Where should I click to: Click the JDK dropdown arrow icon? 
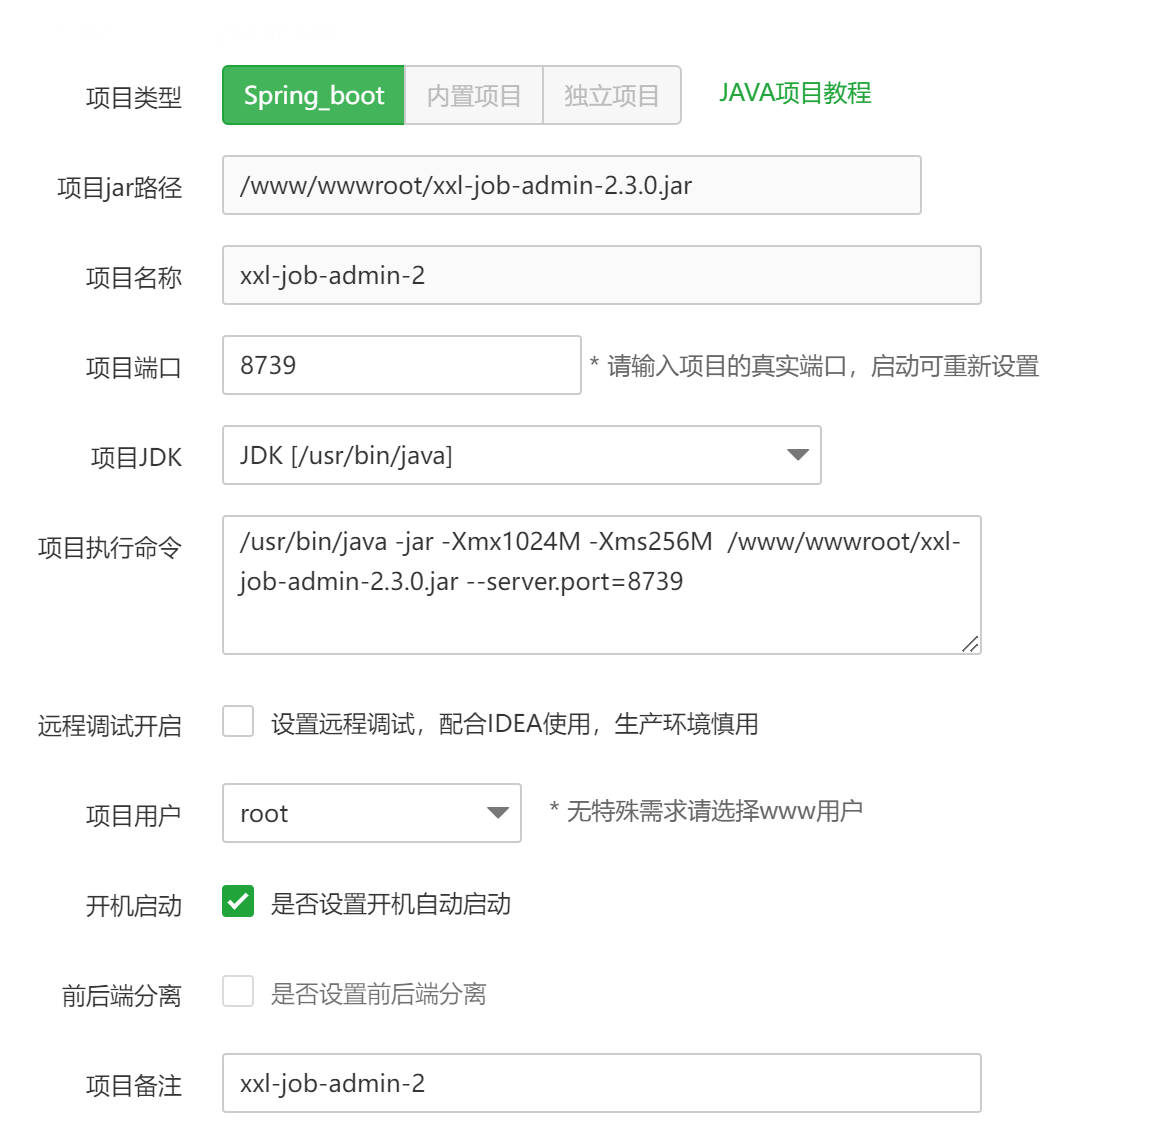point(796,455)
